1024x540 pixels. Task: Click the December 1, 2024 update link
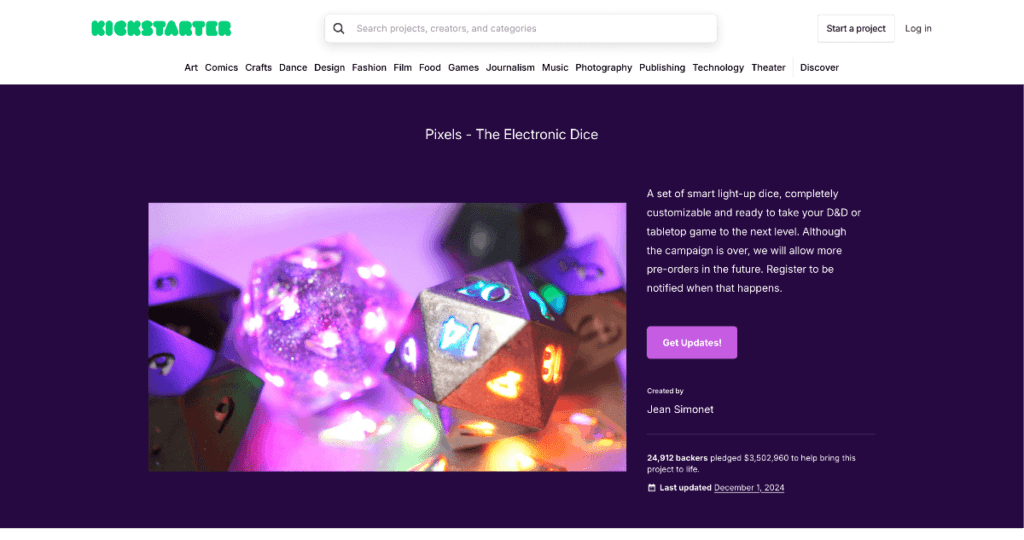pyautogui.click(x=750, y=488)
